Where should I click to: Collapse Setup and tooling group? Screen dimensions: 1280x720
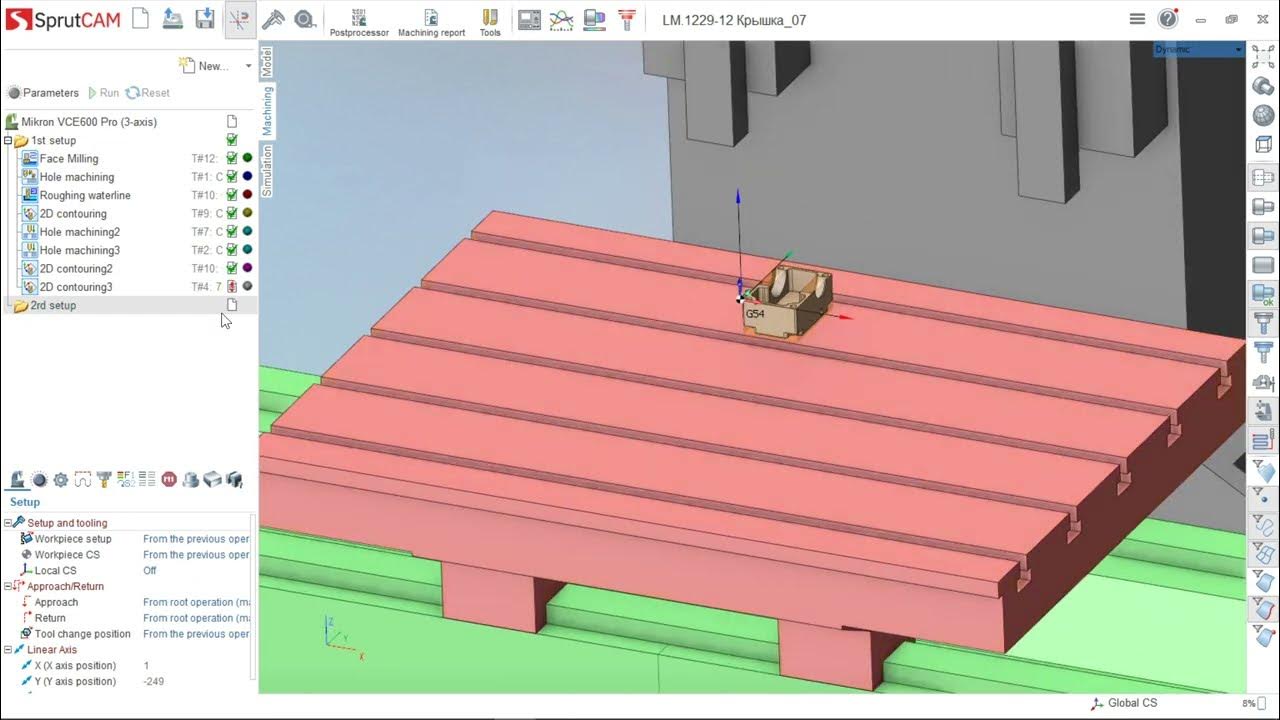pyautogui.click(x=8, y=523)
